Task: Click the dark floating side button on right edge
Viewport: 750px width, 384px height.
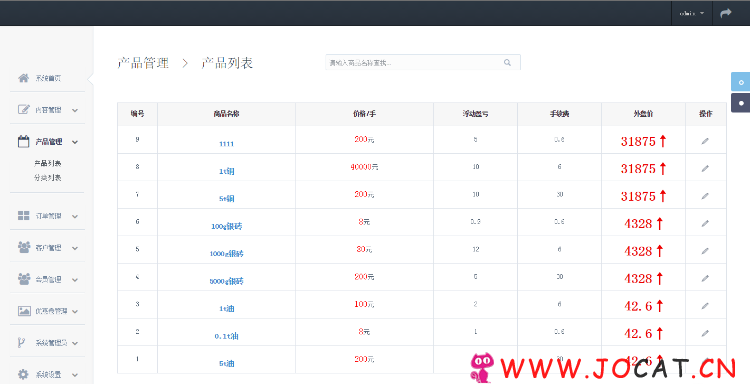Action: 740,103
